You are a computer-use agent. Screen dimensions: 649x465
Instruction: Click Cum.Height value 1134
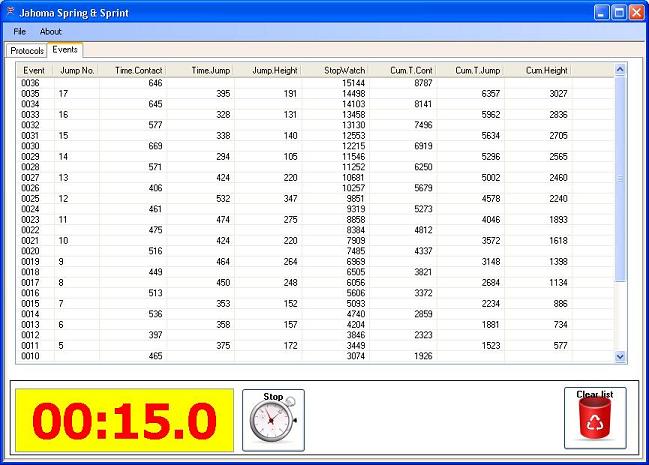coord(558,283)
